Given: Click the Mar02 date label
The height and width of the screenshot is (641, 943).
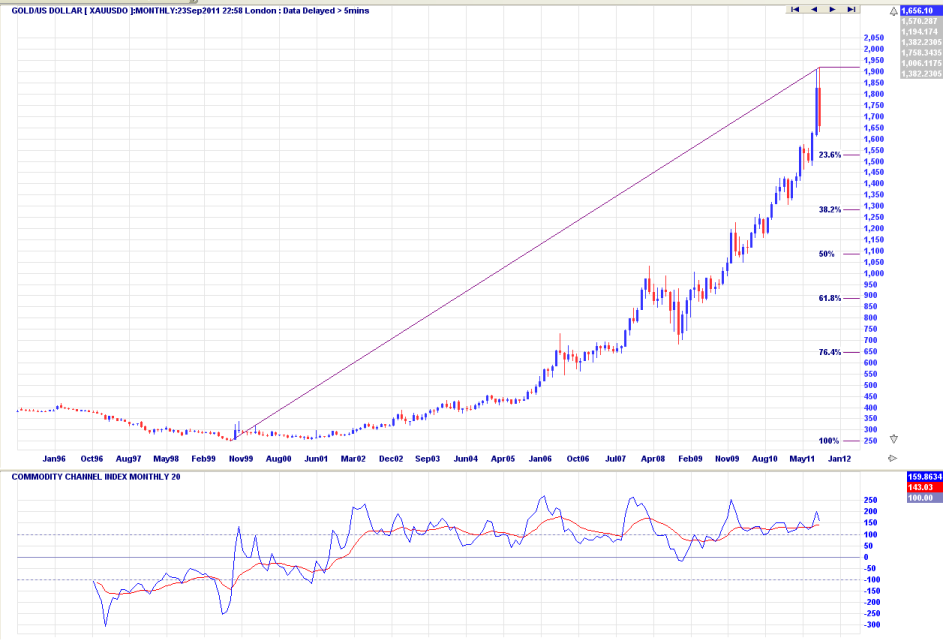Looking at the screenshot, I should [x=353, y=459].
